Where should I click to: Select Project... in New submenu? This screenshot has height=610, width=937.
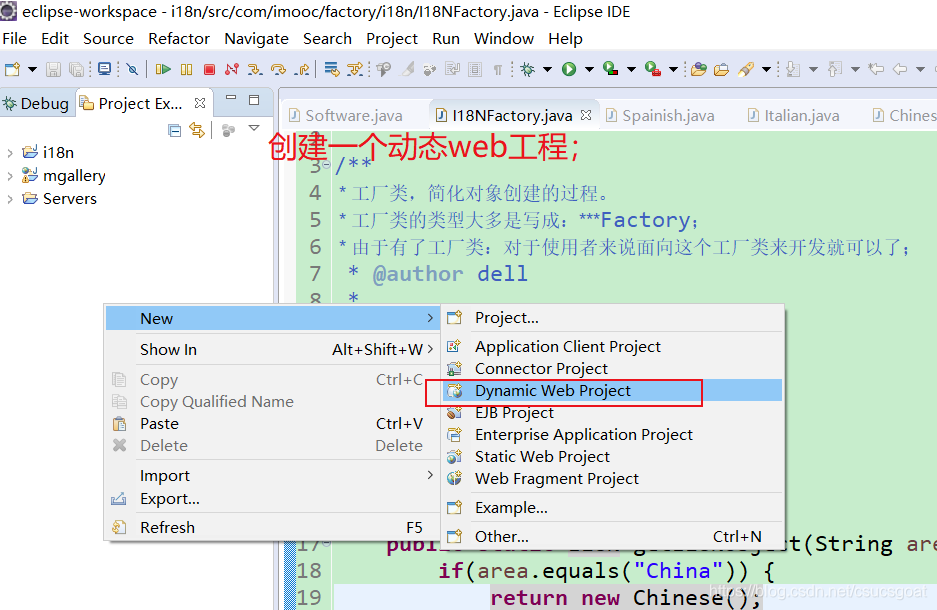point(613,318)
